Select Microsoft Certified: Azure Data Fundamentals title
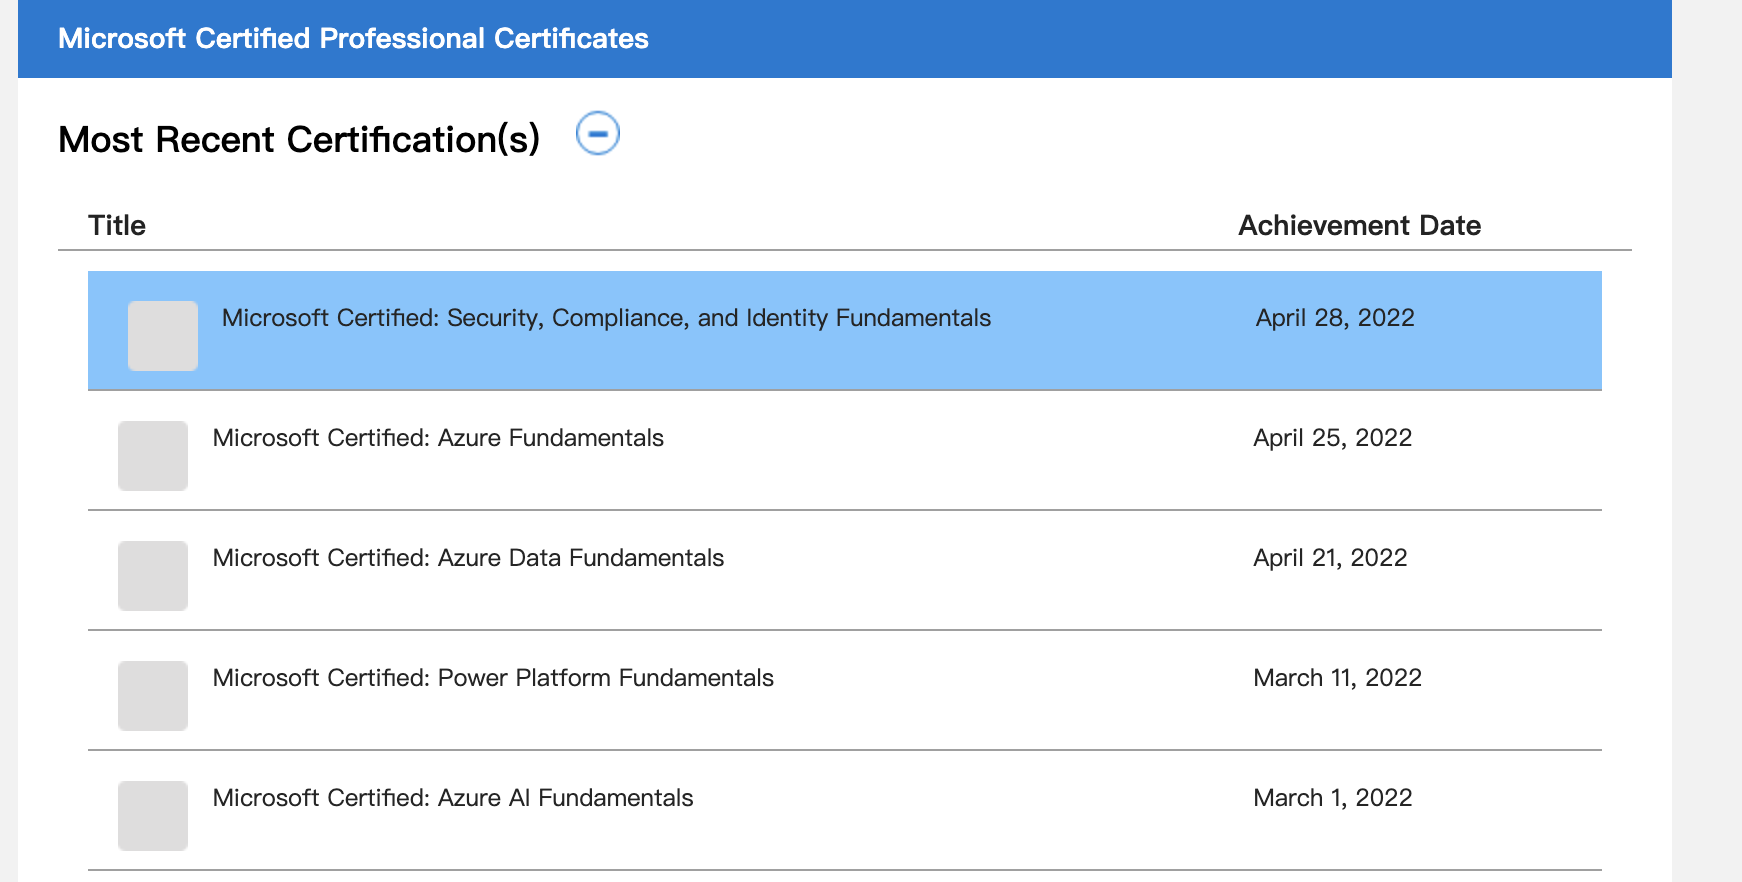The image size is (1742, 882). click(468, 558)
